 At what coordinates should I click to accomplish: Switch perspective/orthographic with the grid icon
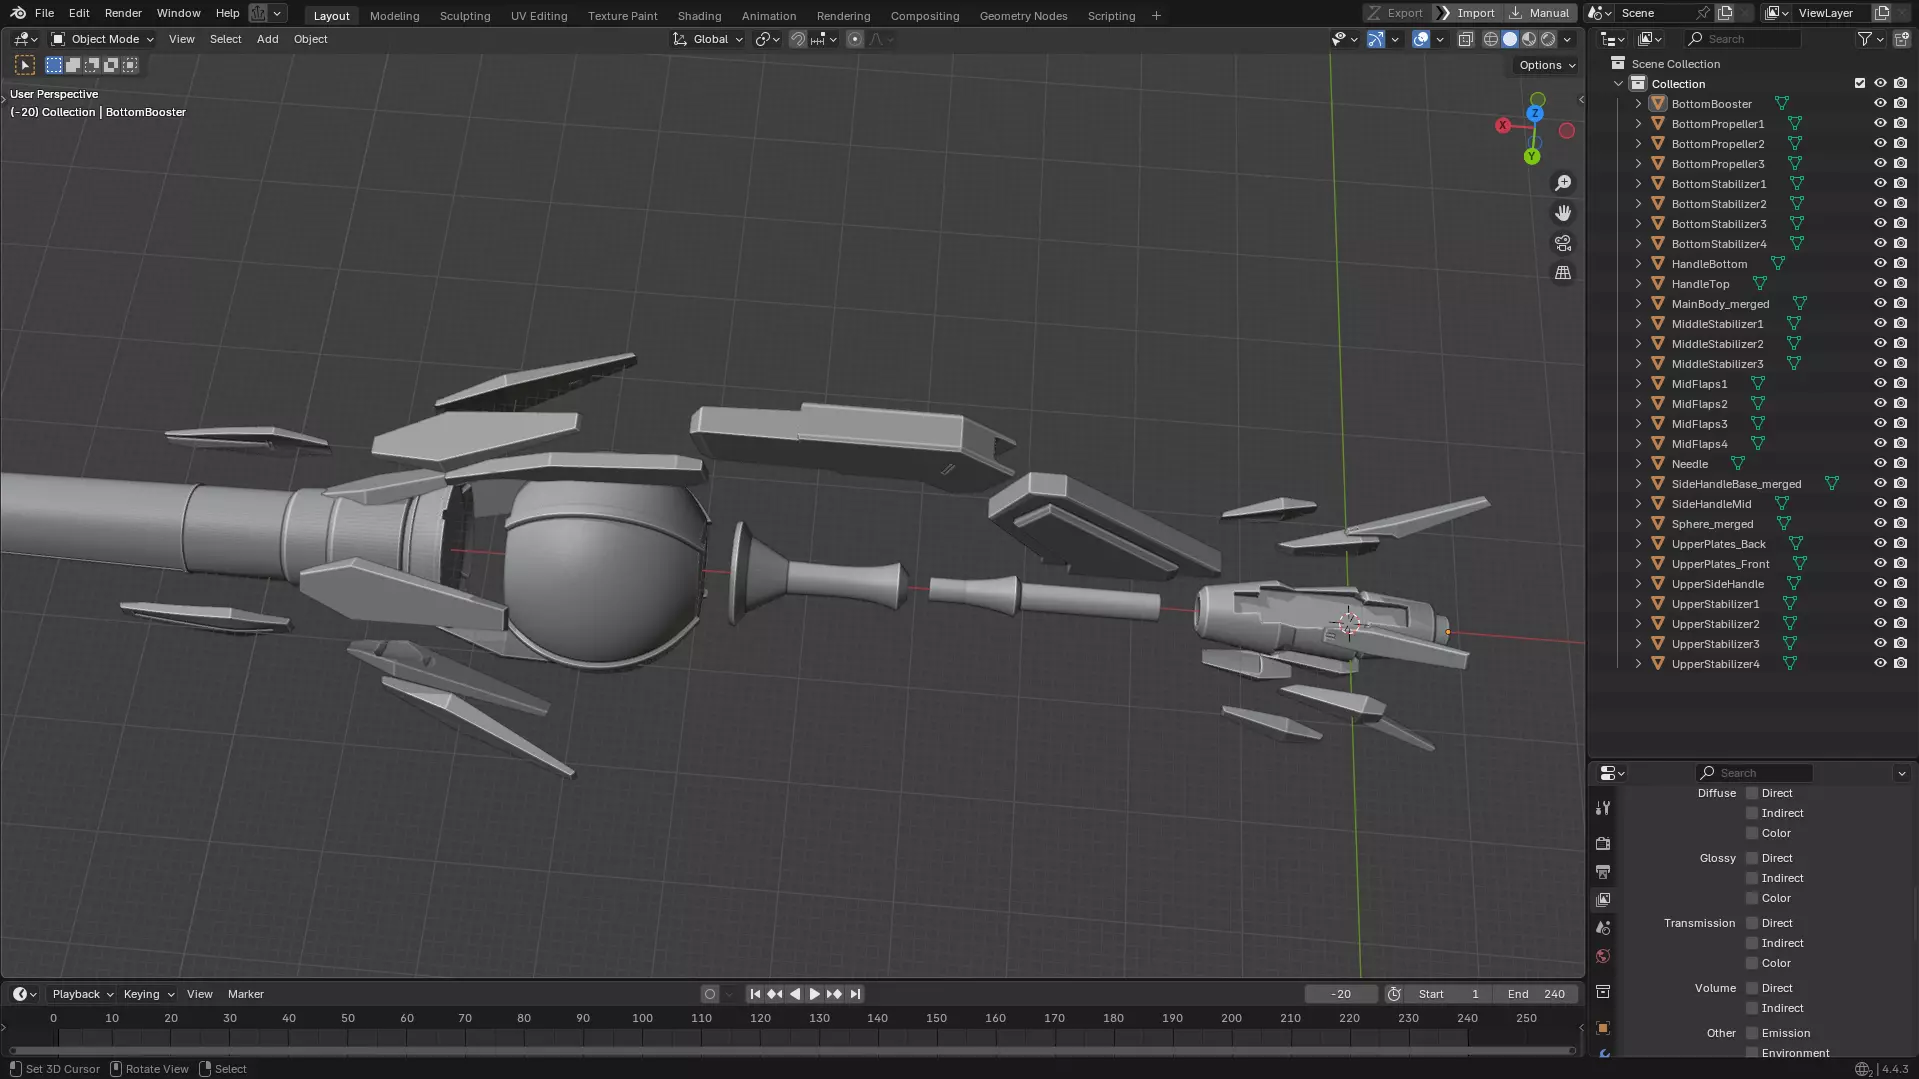point(1563,273)
